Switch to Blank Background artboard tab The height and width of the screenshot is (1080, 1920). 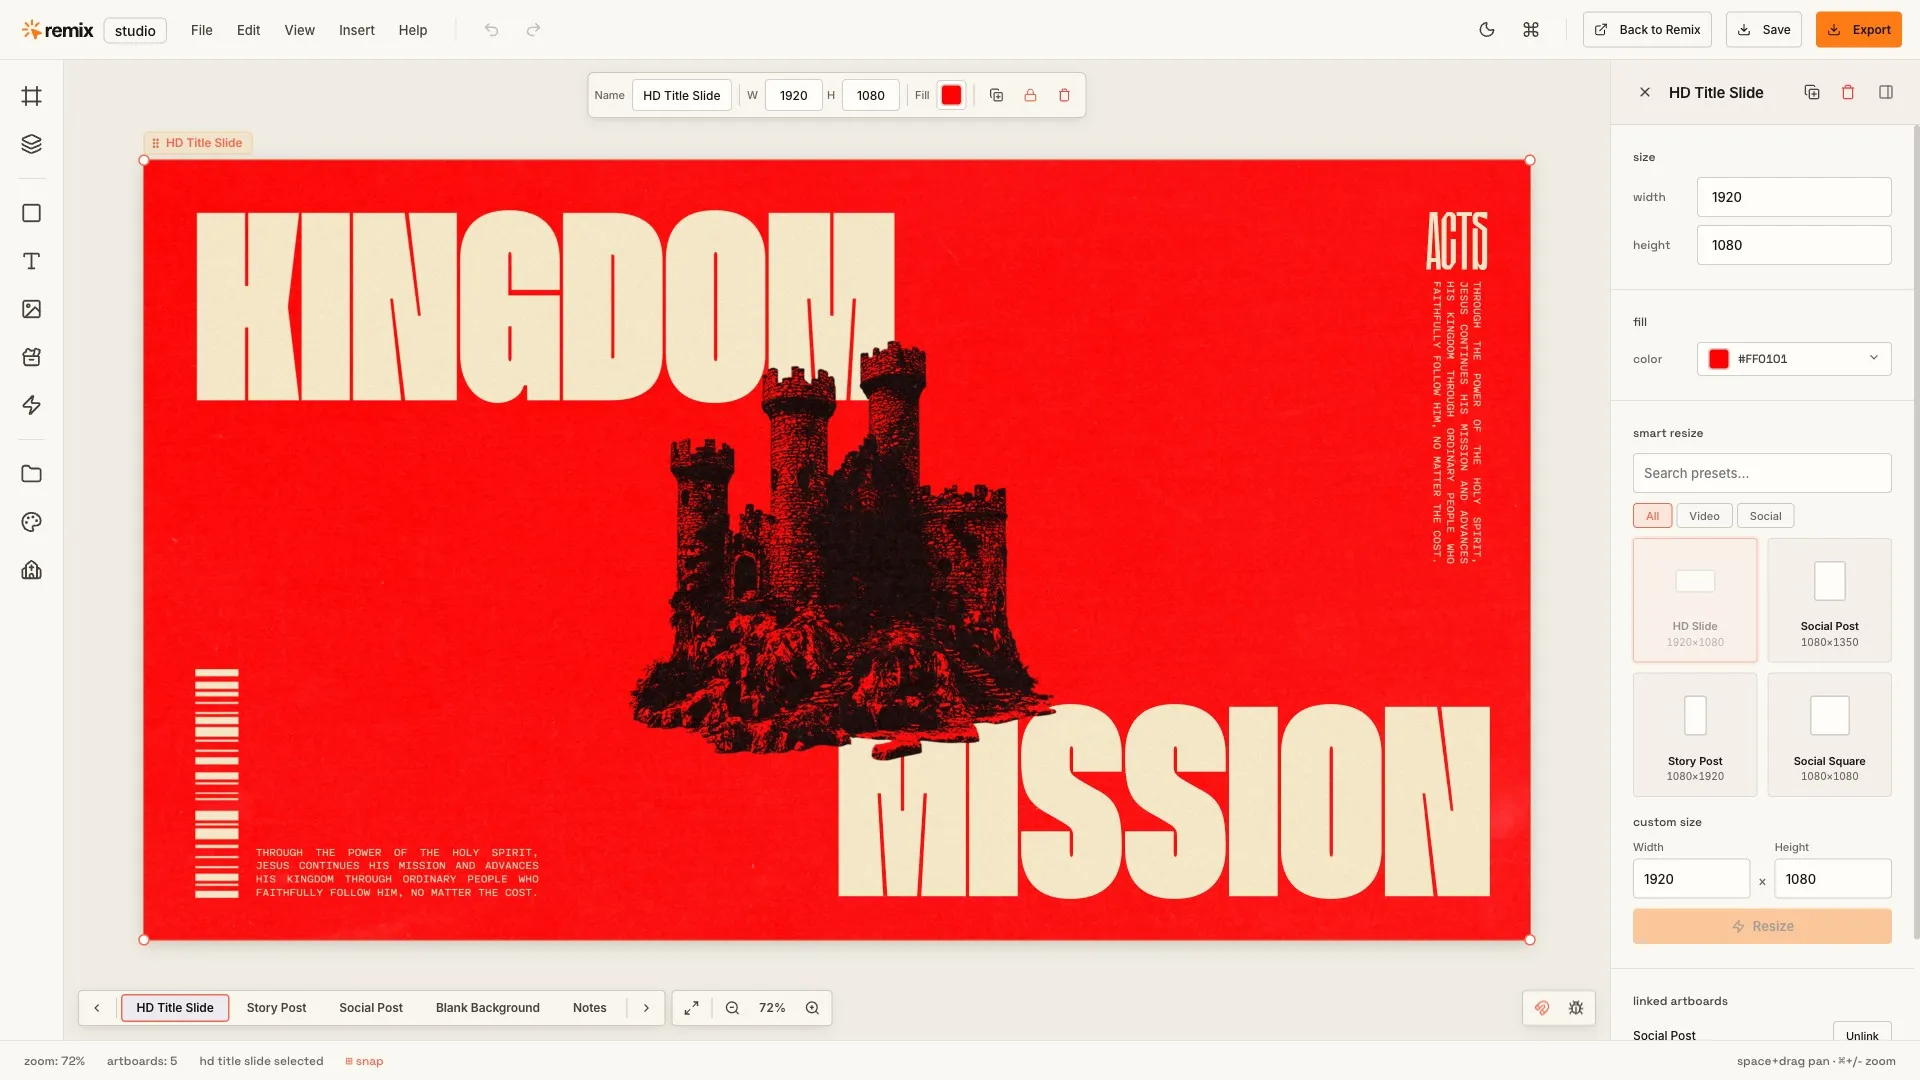pos(487,1008)
